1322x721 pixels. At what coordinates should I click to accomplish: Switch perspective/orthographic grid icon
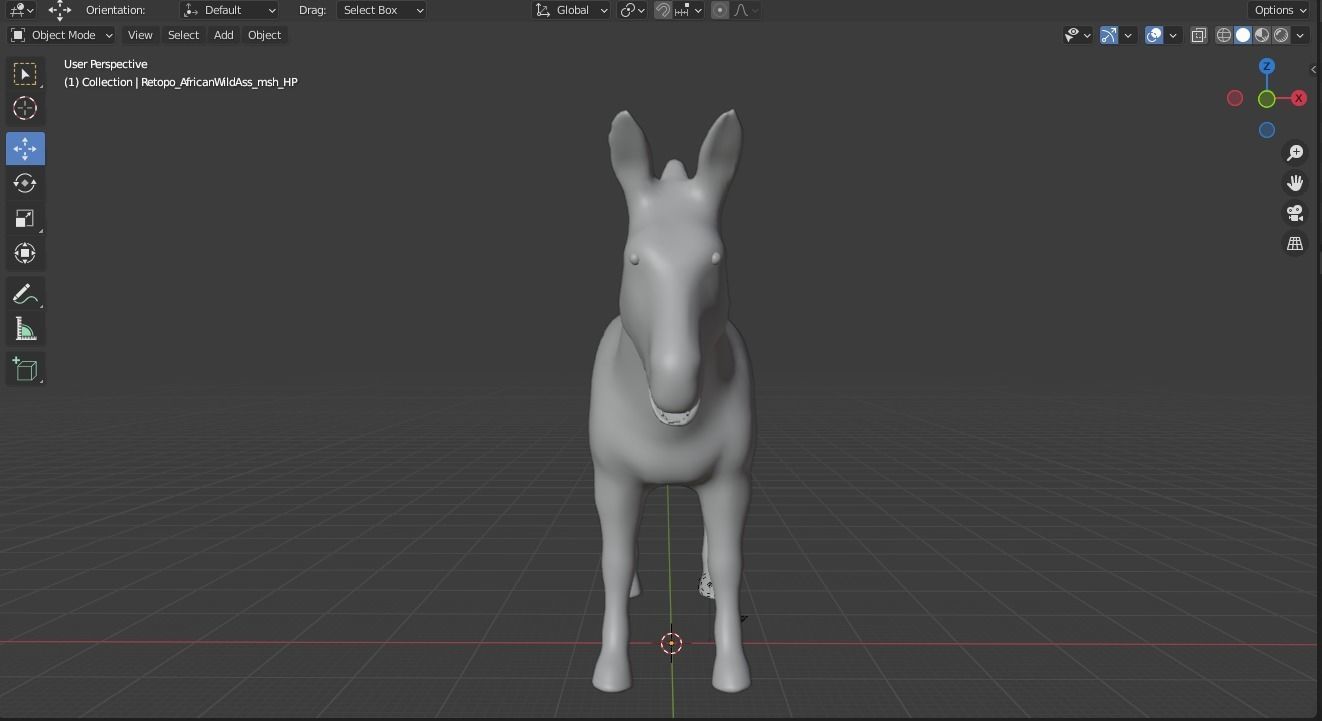1295,244
